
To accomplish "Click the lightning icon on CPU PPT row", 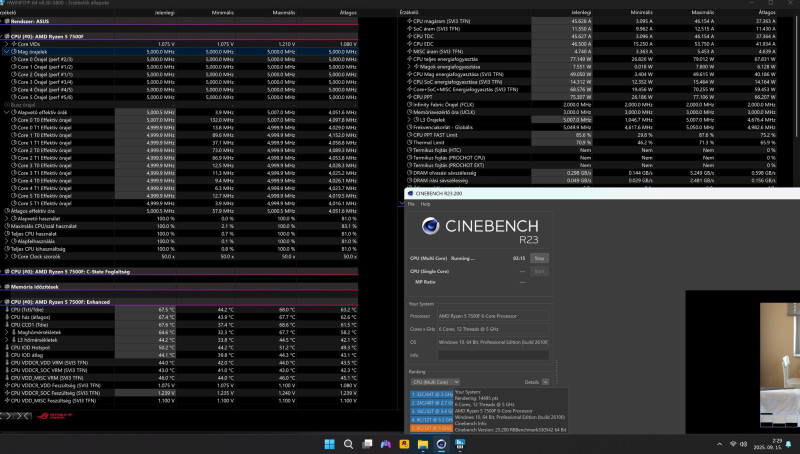I will click(x=409, y=97).
